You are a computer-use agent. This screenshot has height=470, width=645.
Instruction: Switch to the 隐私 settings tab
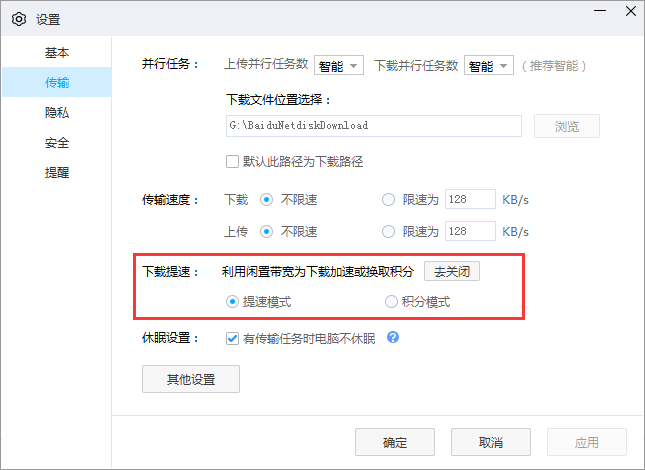57,112
